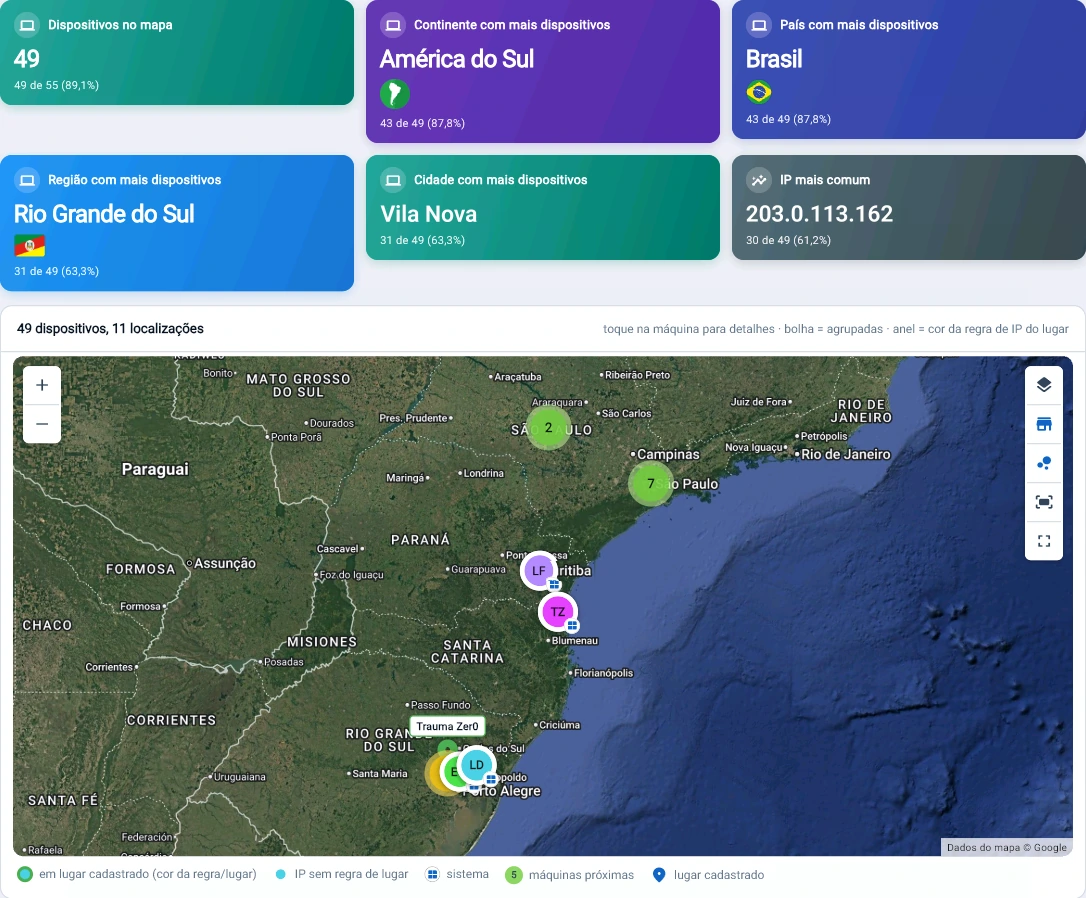Click the Dados do mapa Google attribution
Viewport: 1086px width, 898px height.
tap(1006, 847)
